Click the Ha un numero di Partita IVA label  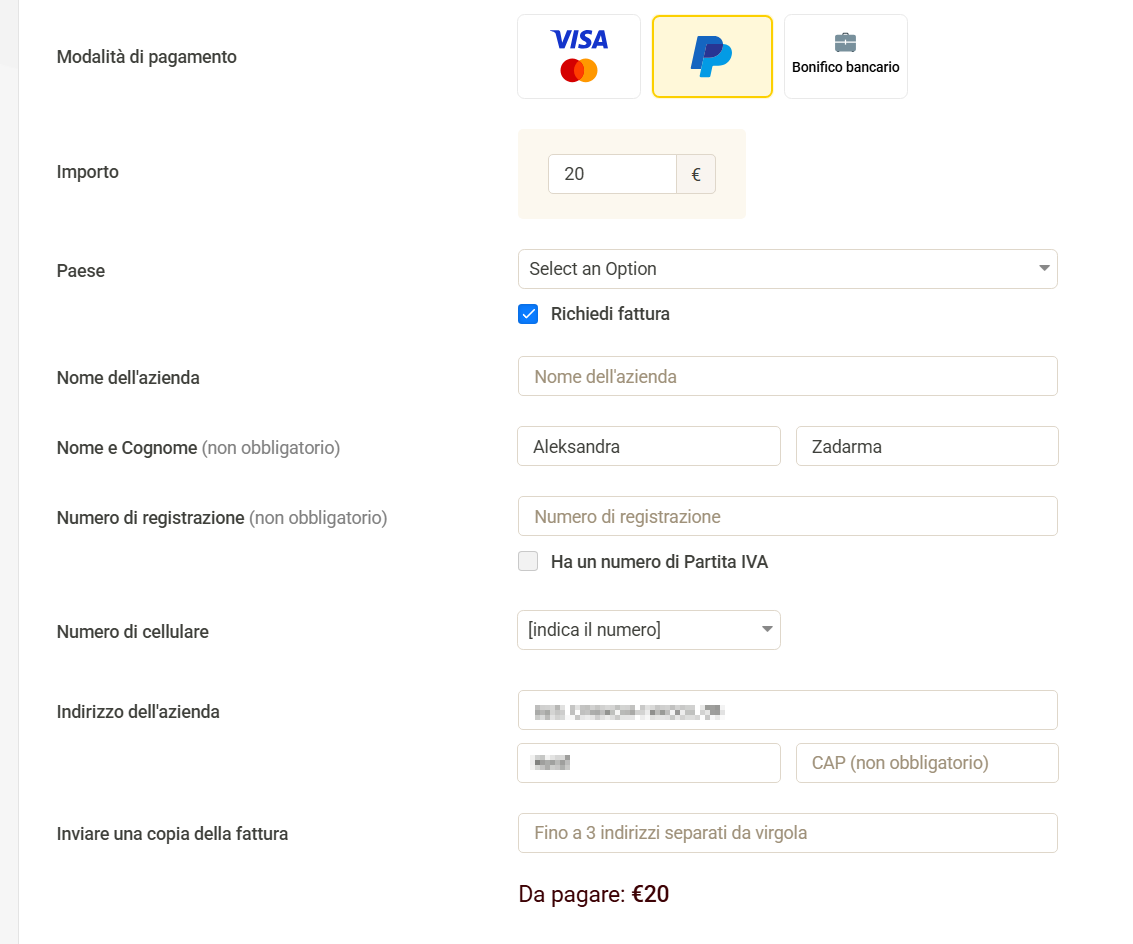[x=659, y=562]
